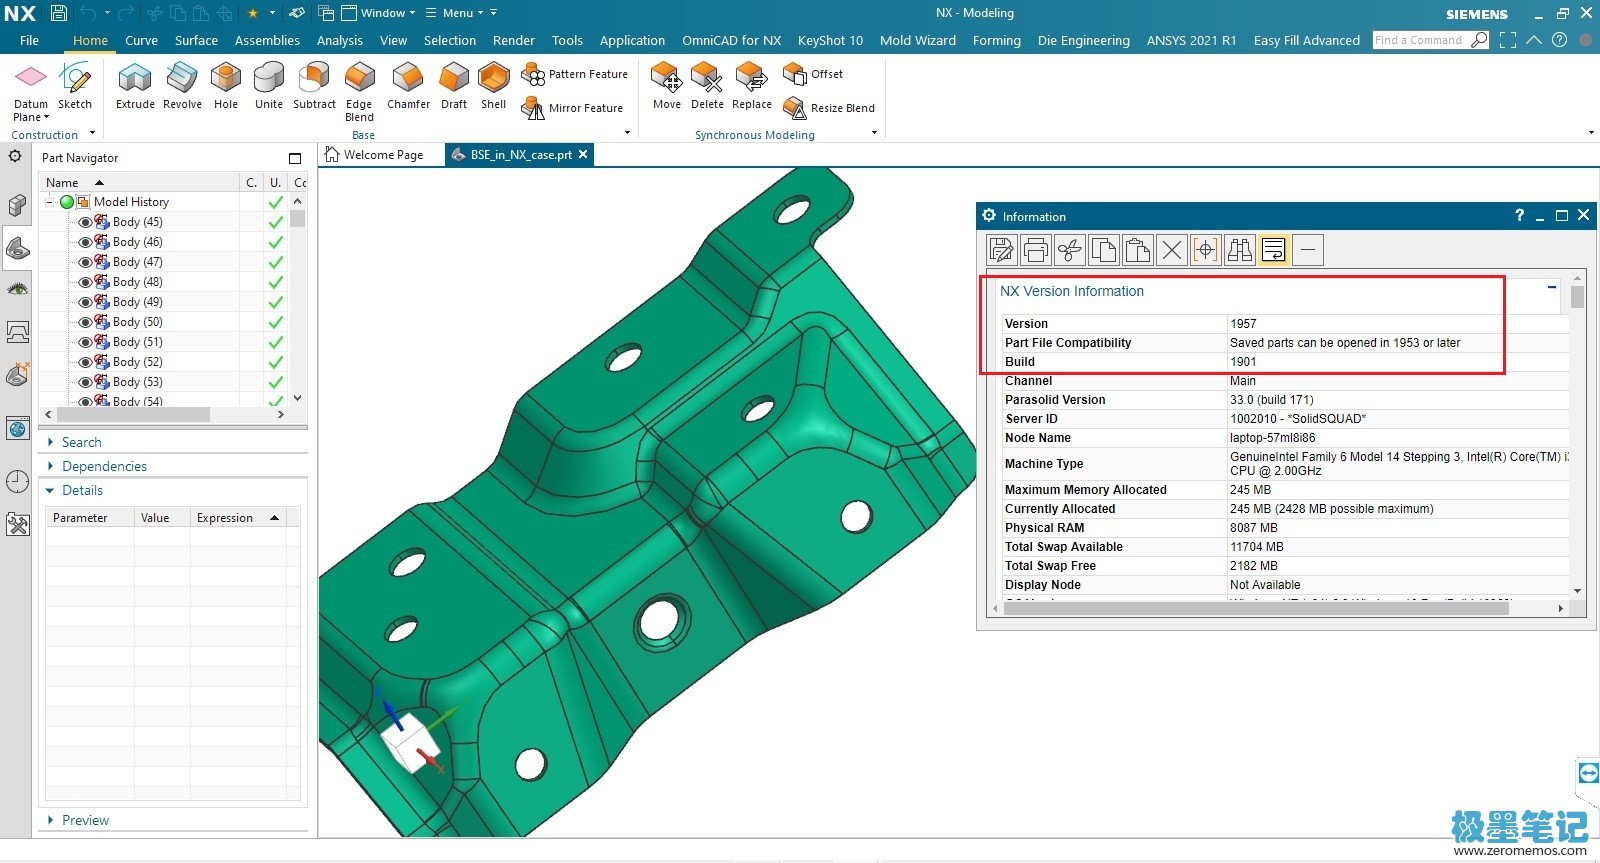Choose the Subtract tool

[314, 86]
